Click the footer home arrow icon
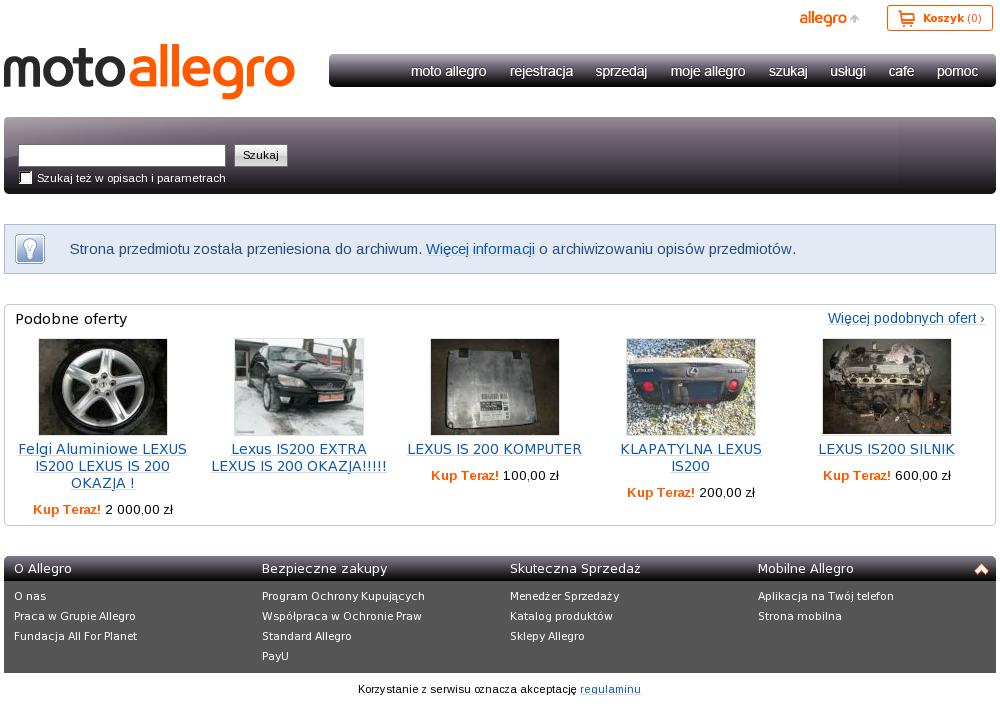This screenshot has height=709, width=1000. point(981,569)
